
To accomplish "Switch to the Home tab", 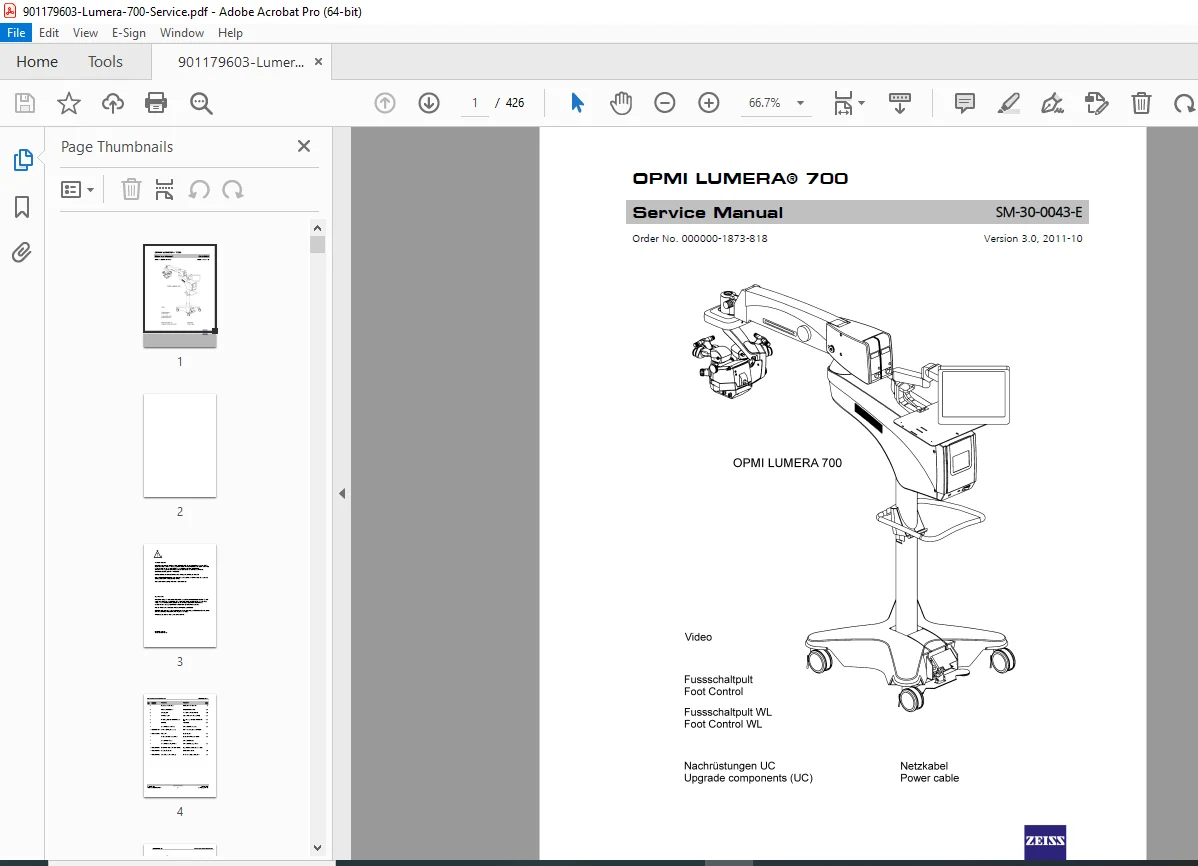I will coord(37,62).
